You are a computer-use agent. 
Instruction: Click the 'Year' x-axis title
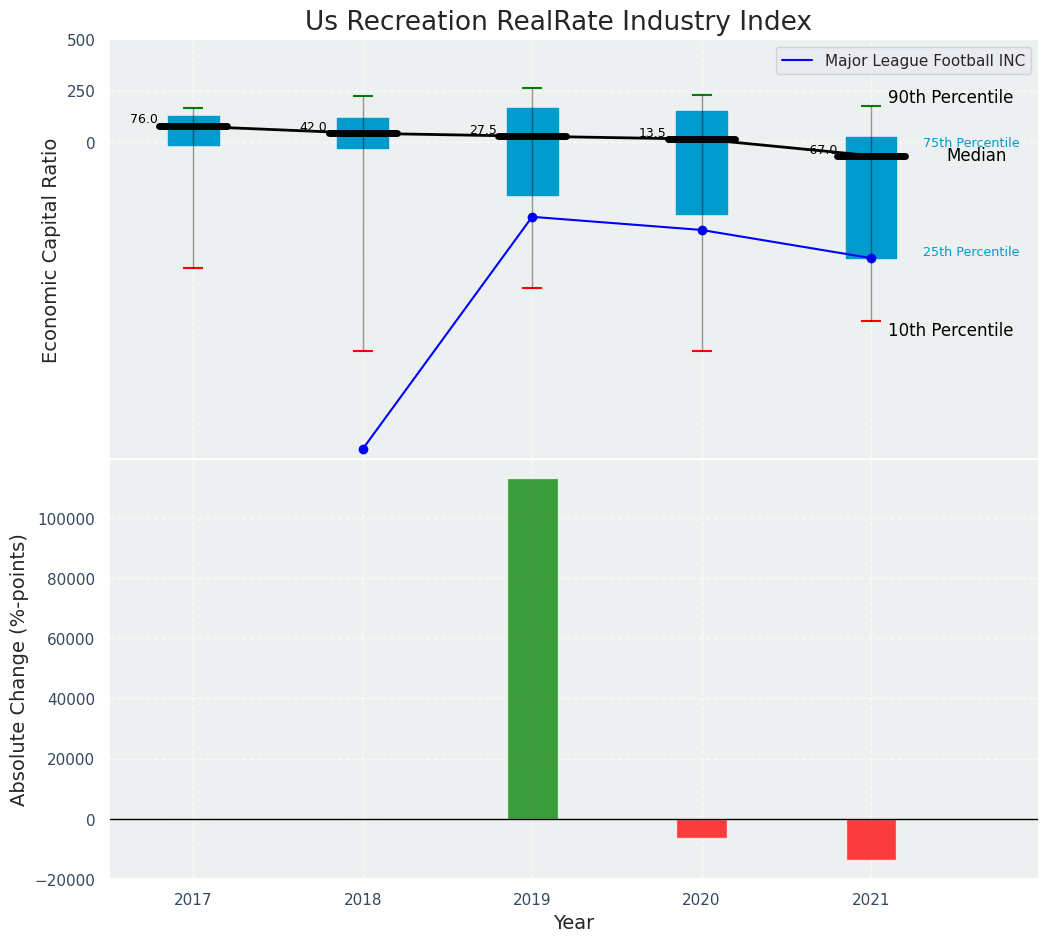click(573, 923)
